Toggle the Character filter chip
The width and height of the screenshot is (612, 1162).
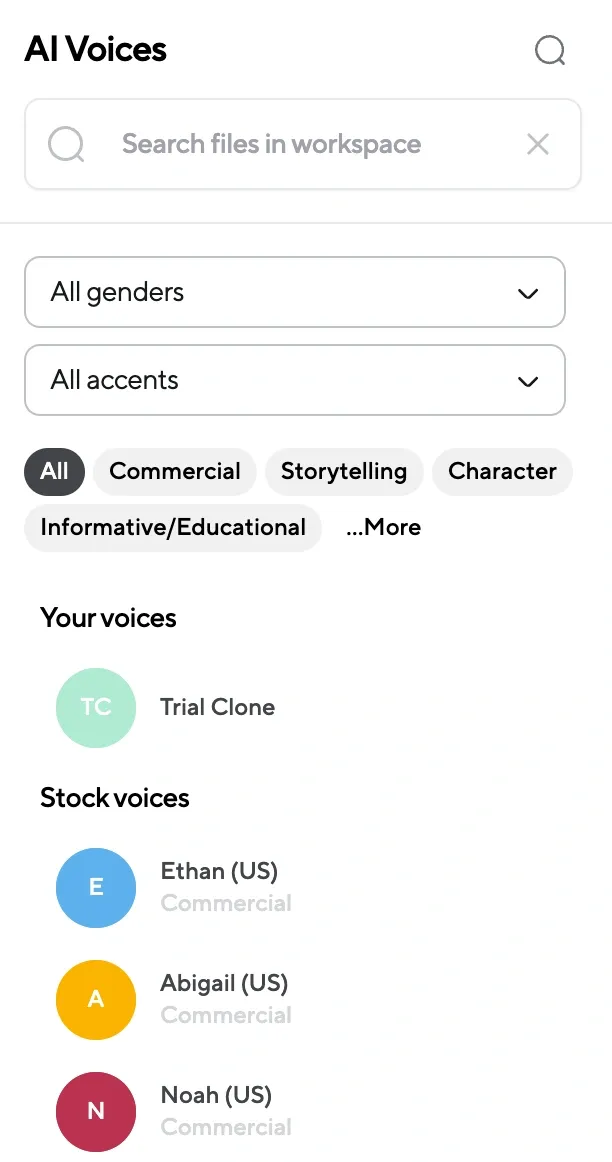pos(502,471)
